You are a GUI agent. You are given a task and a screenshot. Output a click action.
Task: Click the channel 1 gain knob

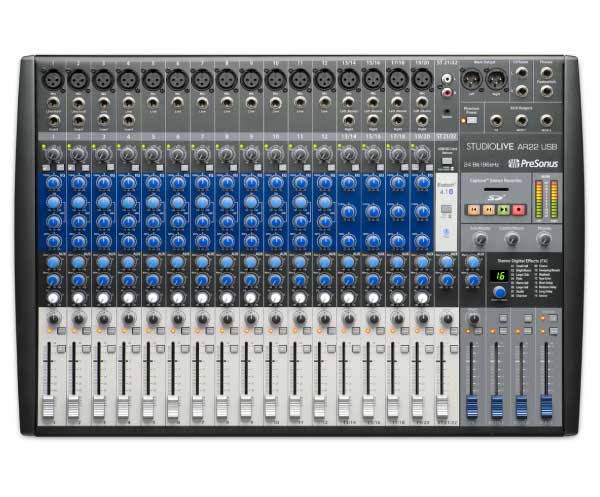tap(53, 155)
